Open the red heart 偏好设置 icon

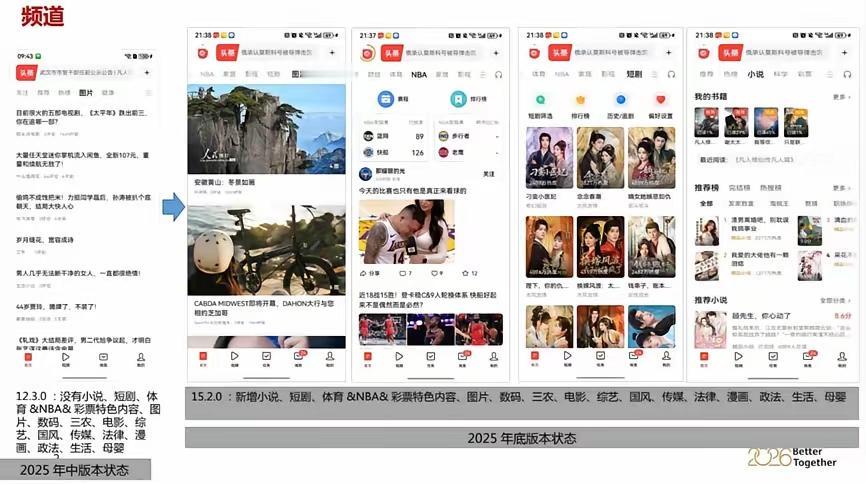tap(661, 100)
